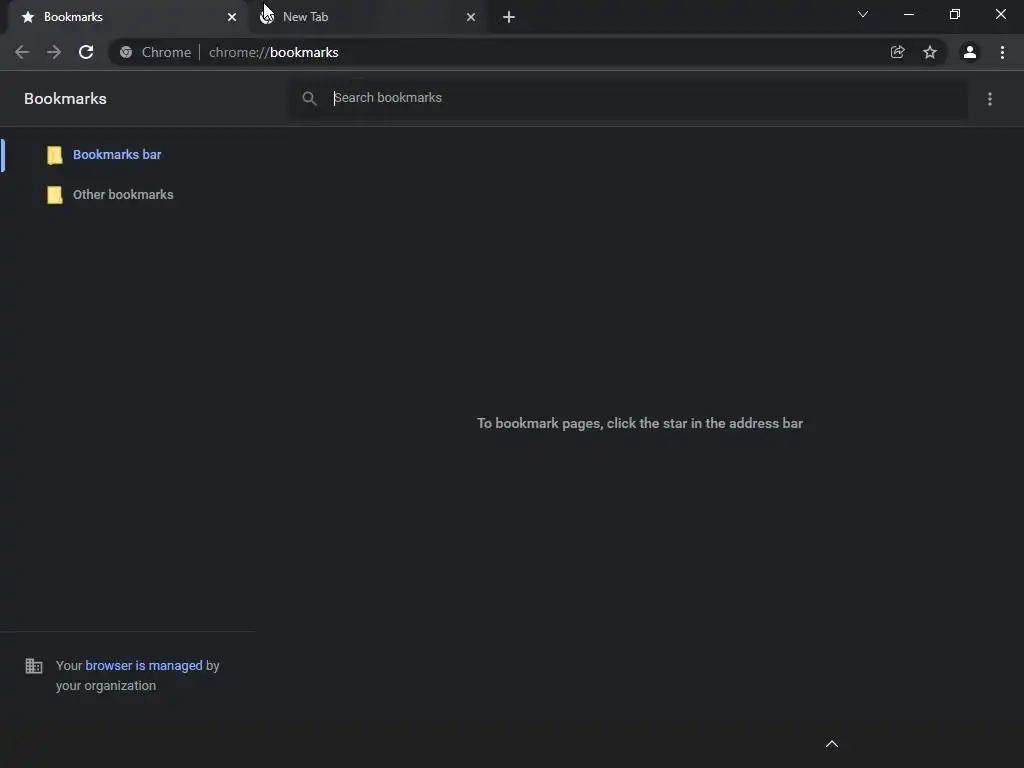Select the Bookmarks bar folder
This screenshot has height=768, width=1024.
pyautogui.click(x=117, y=155)
